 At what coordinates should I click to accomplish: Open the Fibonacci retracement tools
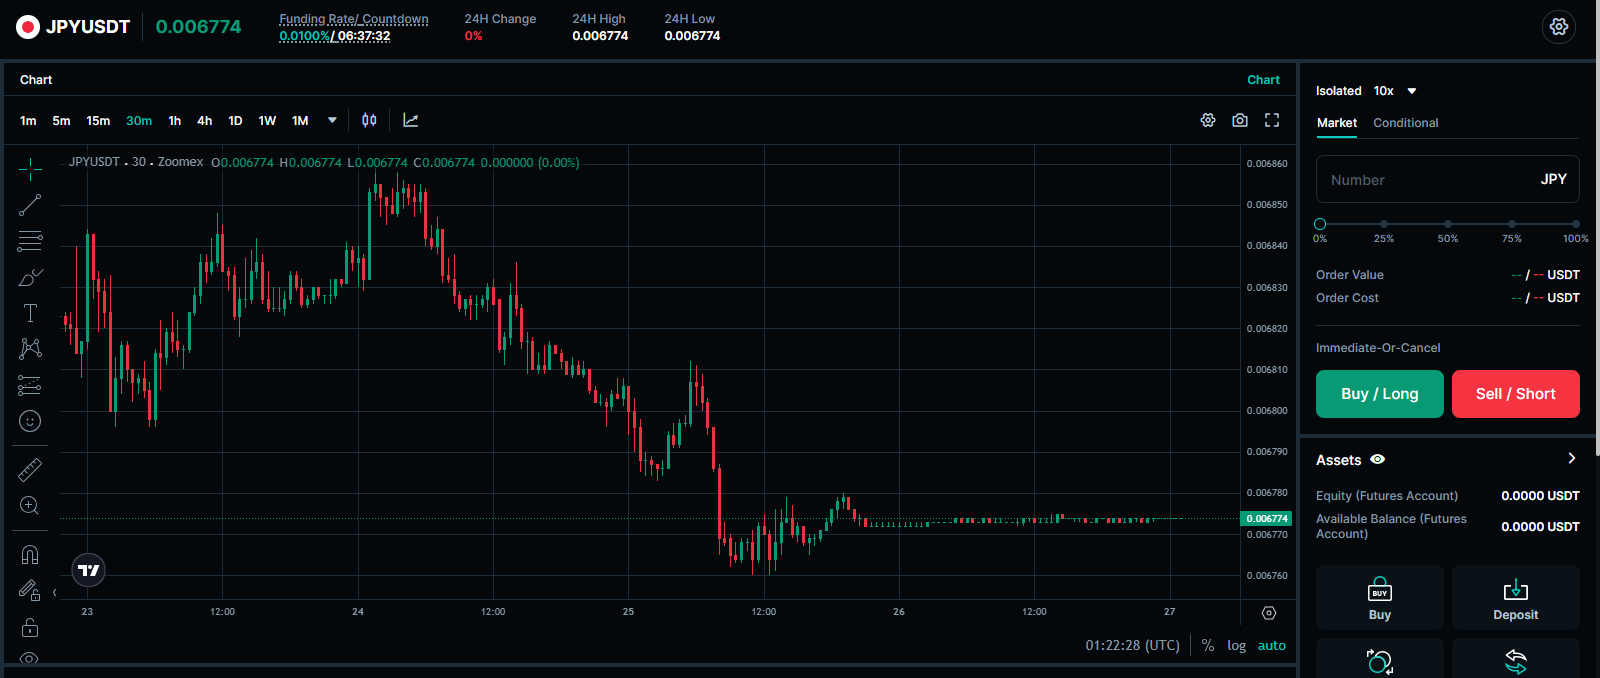[x=30, y=241]
